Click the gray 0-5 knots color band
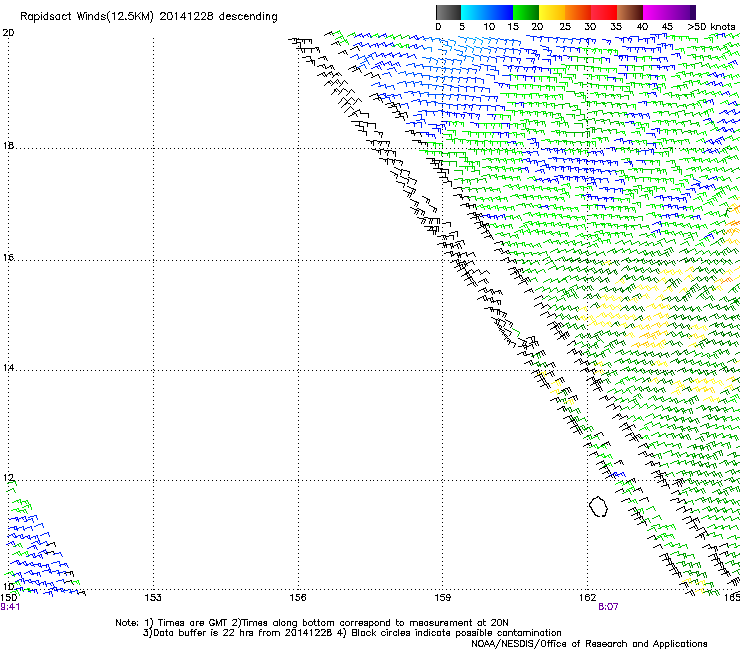Screen dimensions: 740x650 448,12
